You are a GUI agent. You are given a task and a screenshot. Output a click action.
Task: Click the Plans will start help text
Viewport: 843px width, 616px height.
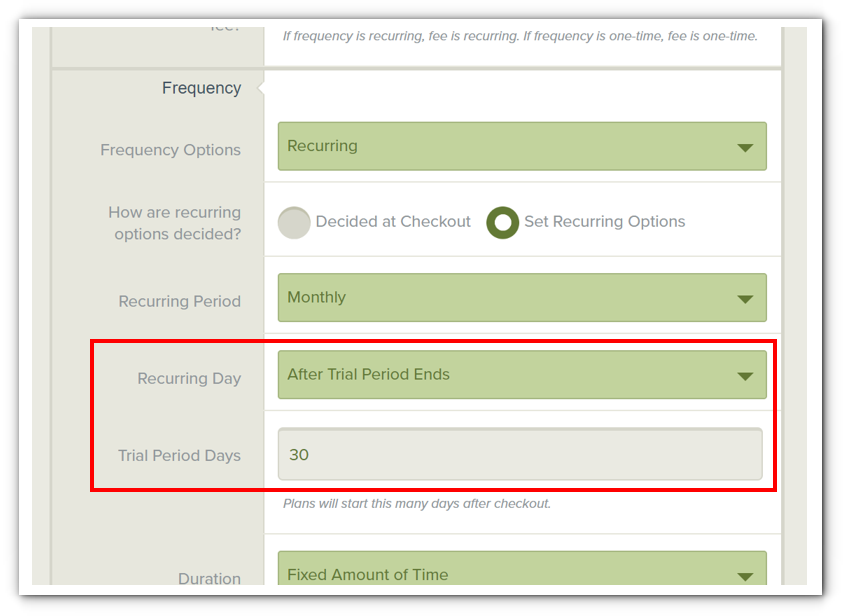click(x=417, y=504)
